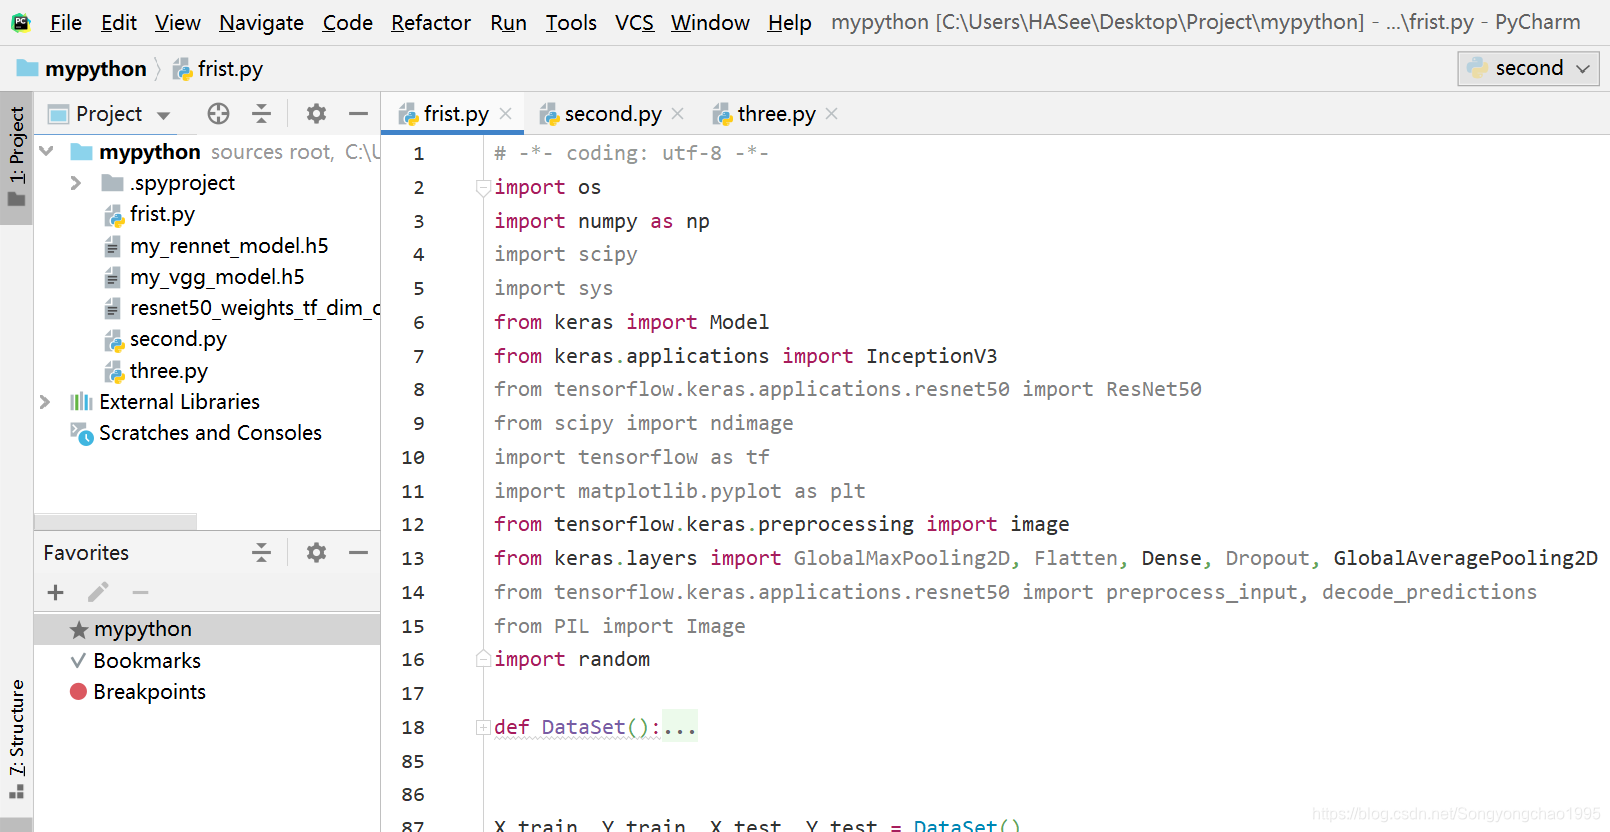Expand the .spyproject folder
Screen dimensions: 1610x832
[x=76, y=183]
